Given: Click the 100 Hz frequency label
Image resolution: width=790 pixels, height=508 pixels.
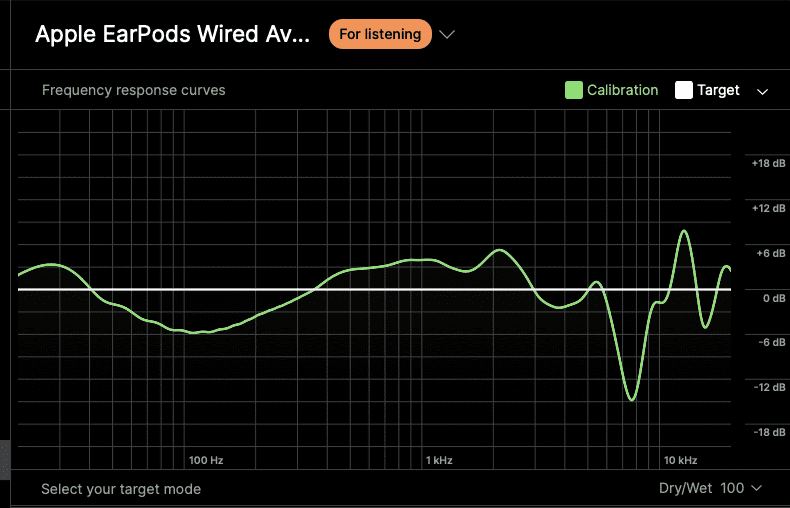Looking at the screenshot, I should point(206,460).
